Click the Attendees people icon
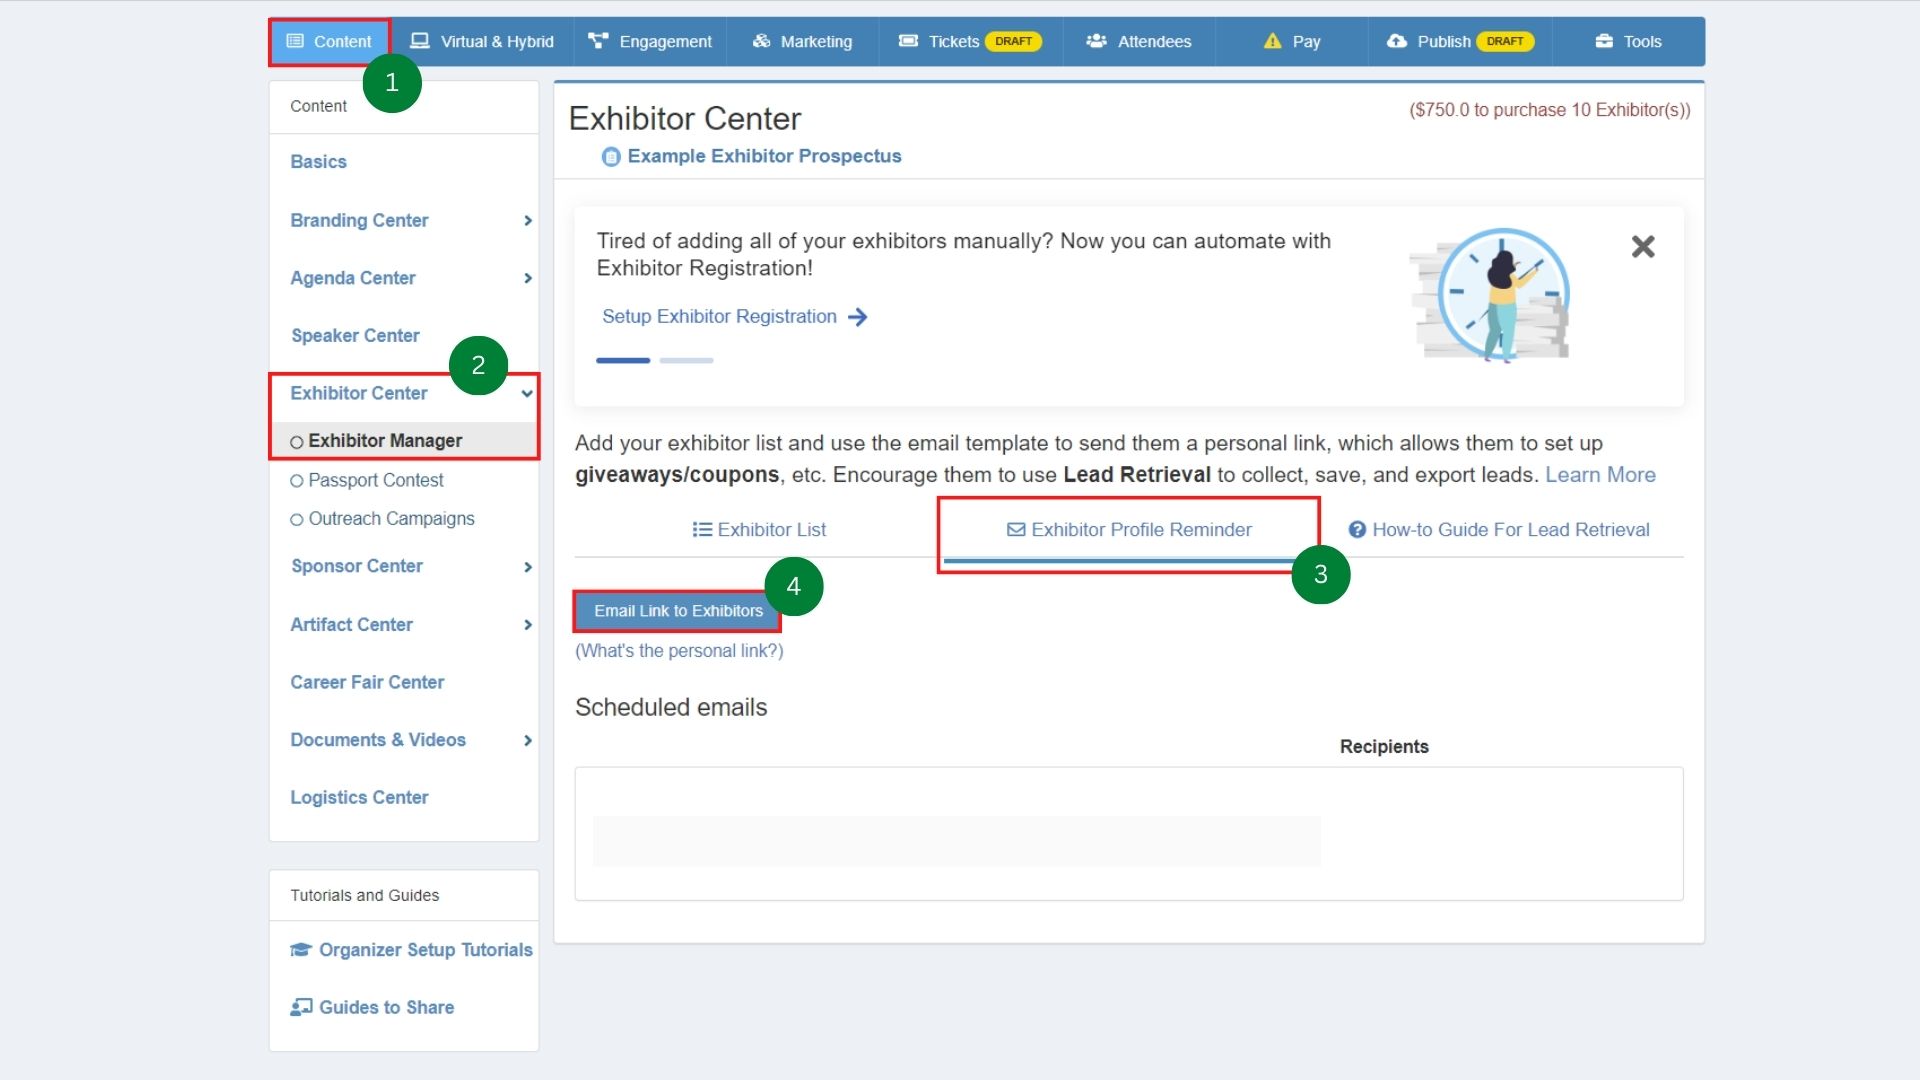 (x=1097, y=41)
